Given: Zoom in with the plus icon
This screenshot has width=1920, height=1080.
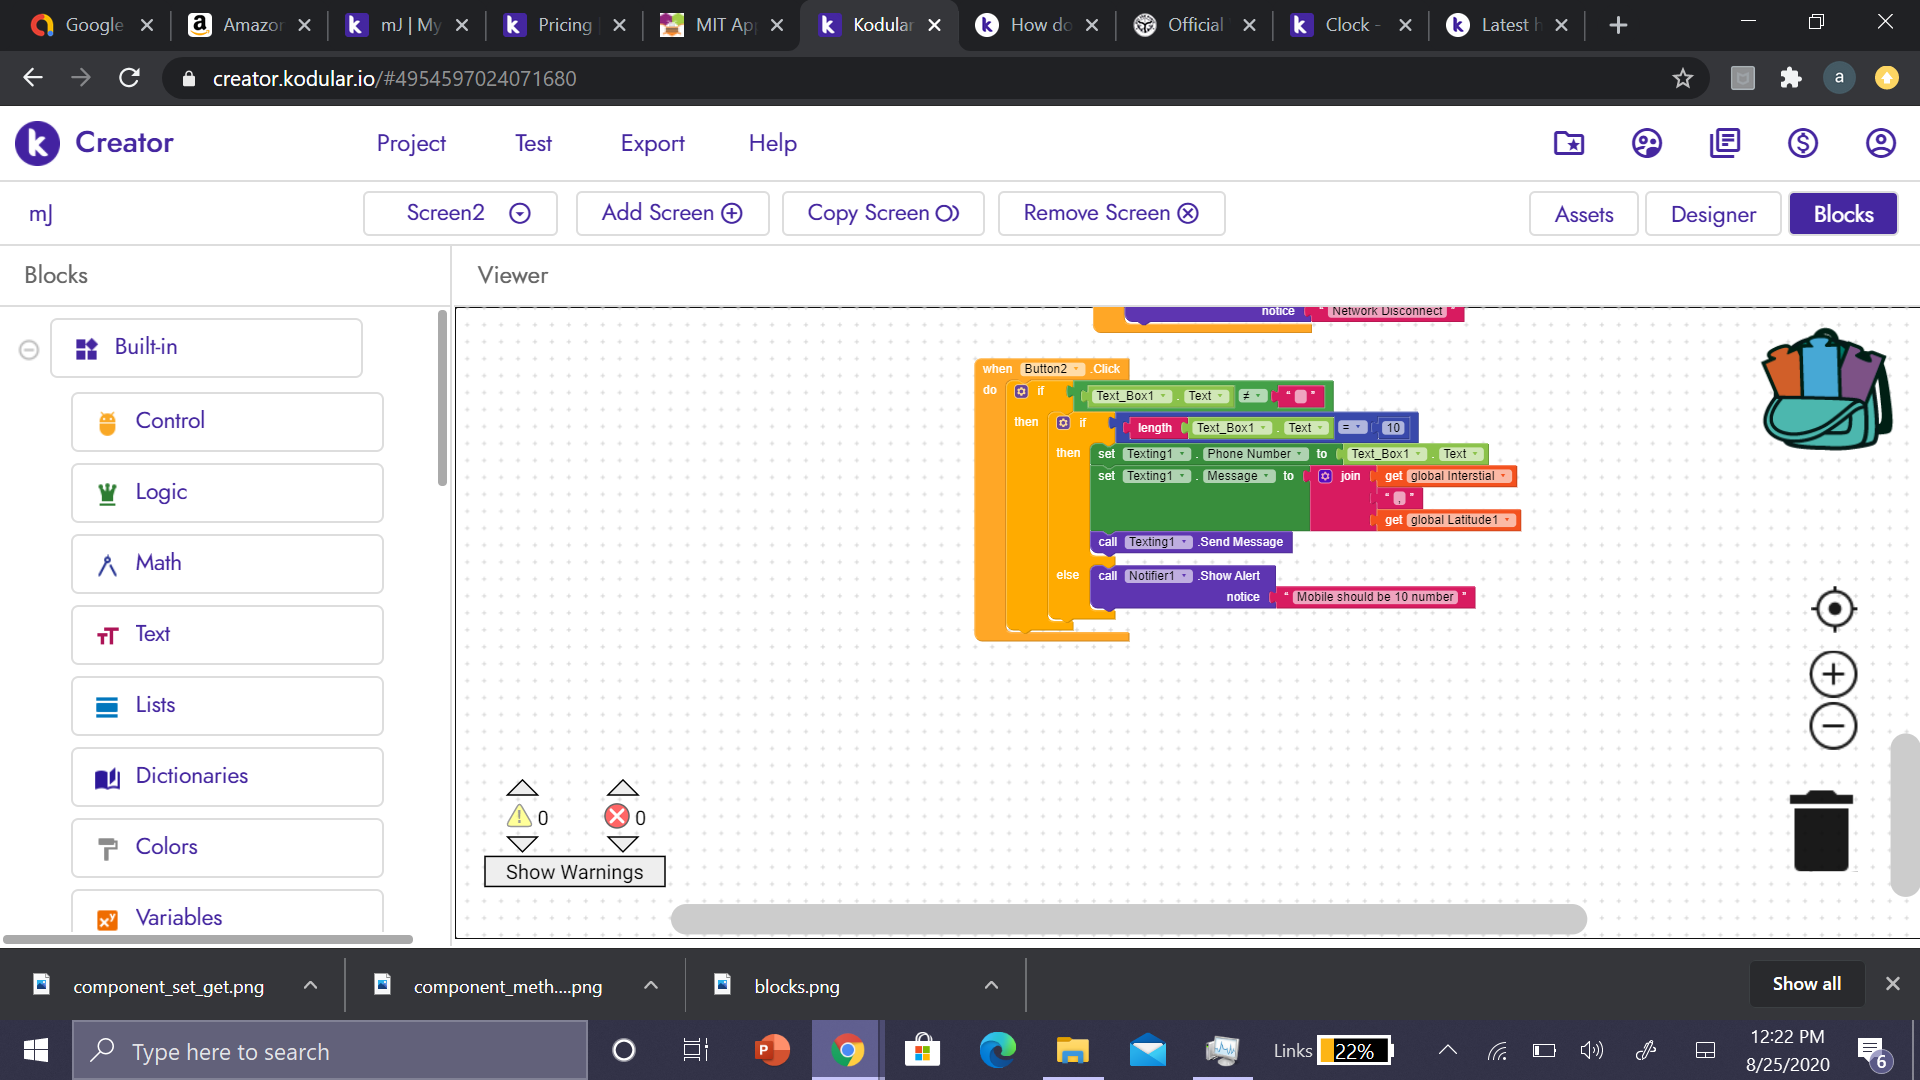Looking at the screenshot, I should (x=1833, y=675).
